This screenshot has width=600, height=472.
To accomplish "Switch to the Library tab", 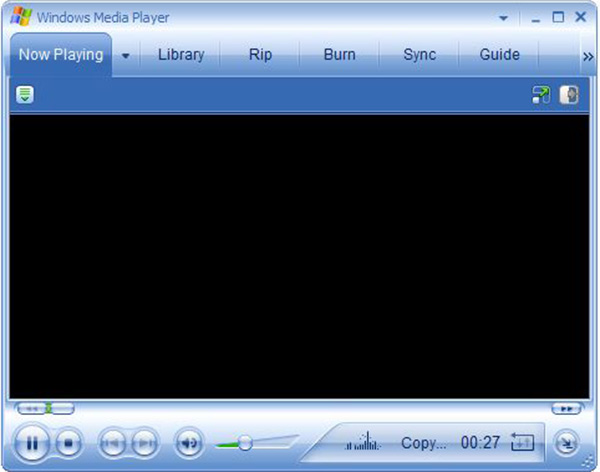I will pyautogui.click(x=181, y=54).
